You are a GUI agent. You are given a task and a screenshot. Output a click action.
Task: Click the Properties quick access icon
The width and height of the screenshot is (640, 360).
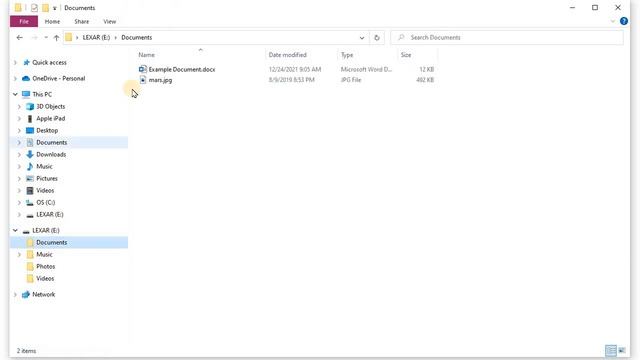click(34, 8)
